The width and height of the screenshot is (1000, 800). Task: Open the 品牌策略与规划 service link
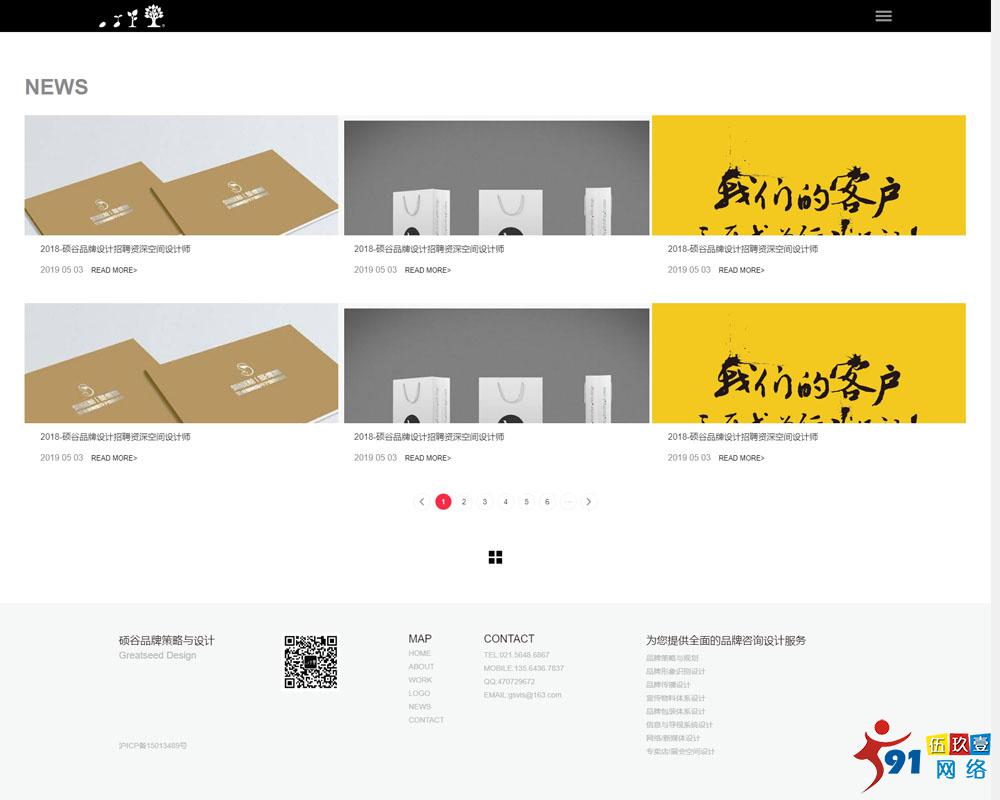[672, 658]
